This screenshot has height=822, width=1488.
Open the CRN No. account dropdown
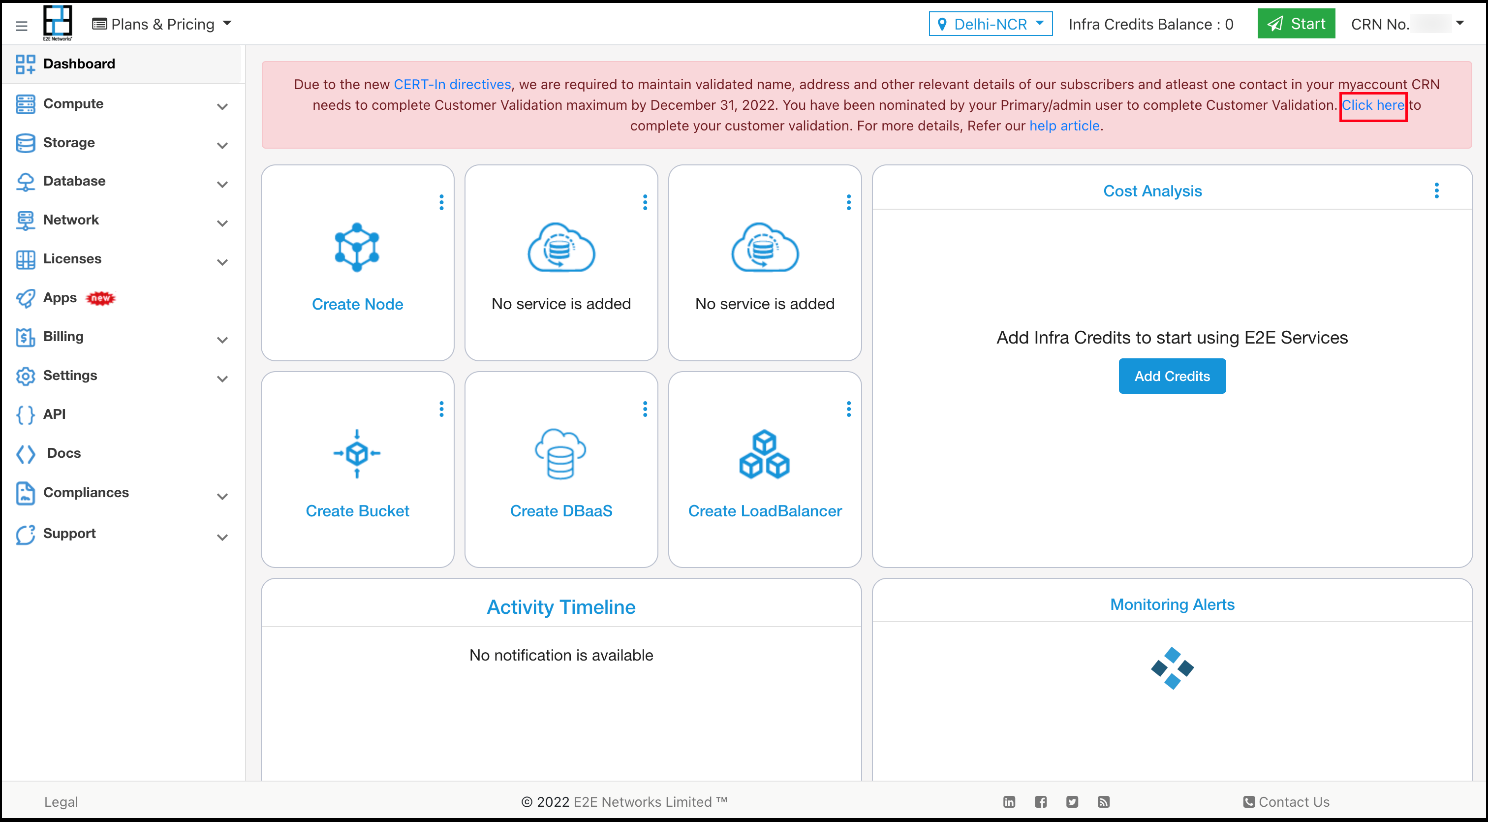(x=1408, y=24)
